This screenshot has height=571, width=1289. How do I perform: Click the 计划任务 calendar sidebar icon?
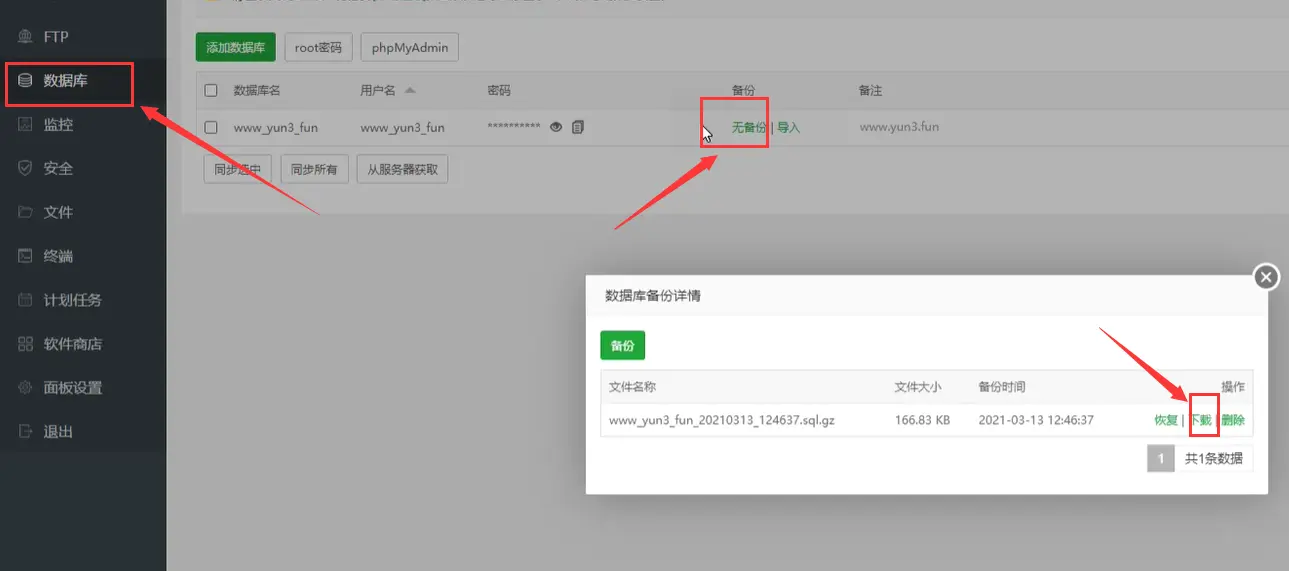pyautogui.click(x=26, y=300)
